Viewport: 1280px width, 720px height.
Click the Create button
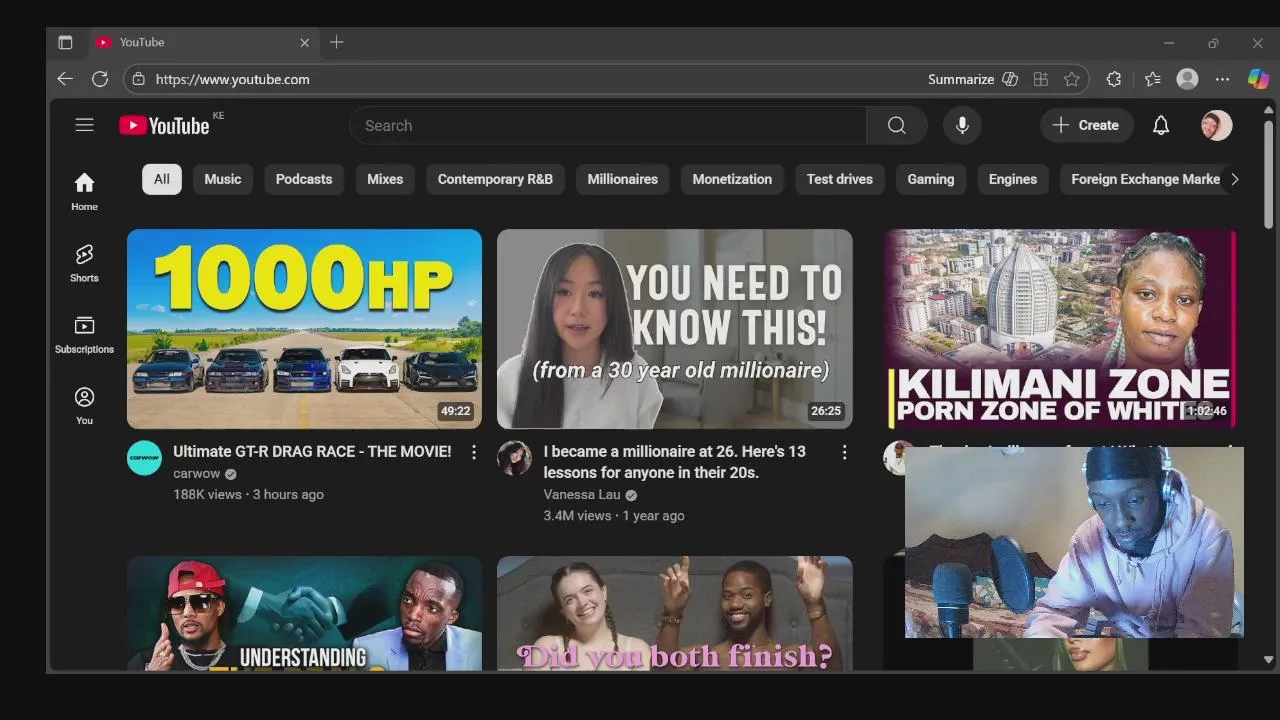tap(1086, 125)
